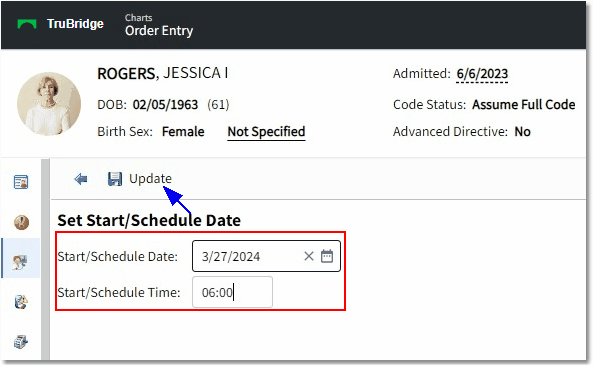Open the Charts breadcrumb link

138,18
